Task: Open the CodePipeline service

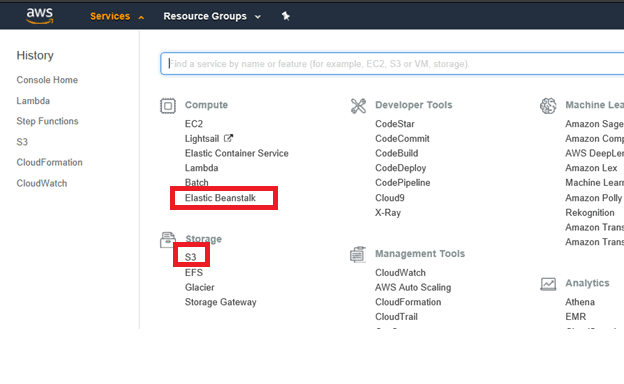Action: coord(402,183)
